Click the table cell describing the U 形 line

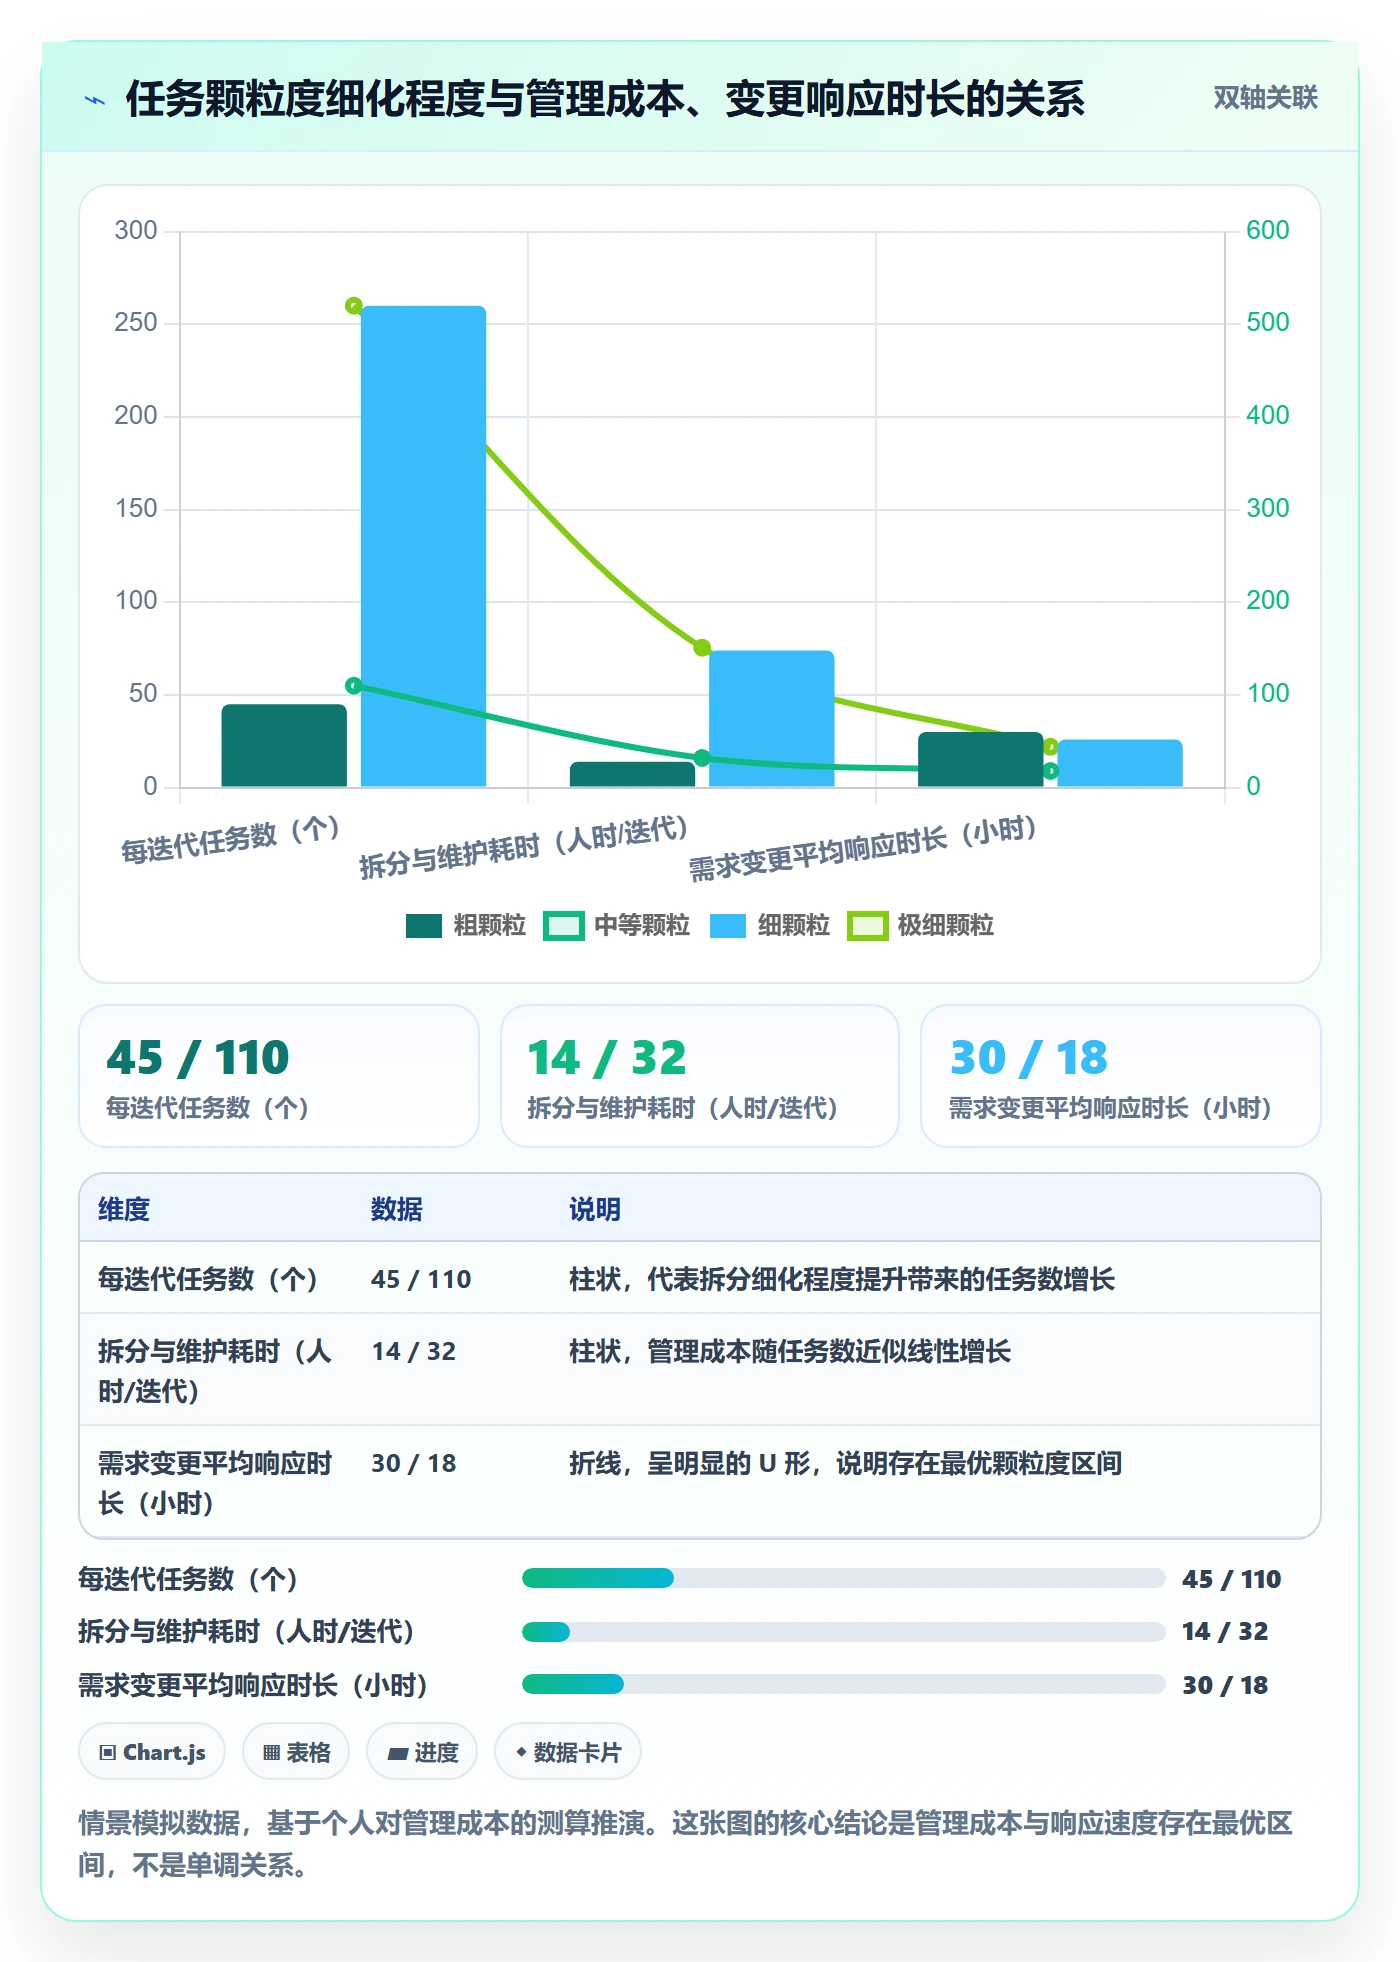pos(846,1463)
